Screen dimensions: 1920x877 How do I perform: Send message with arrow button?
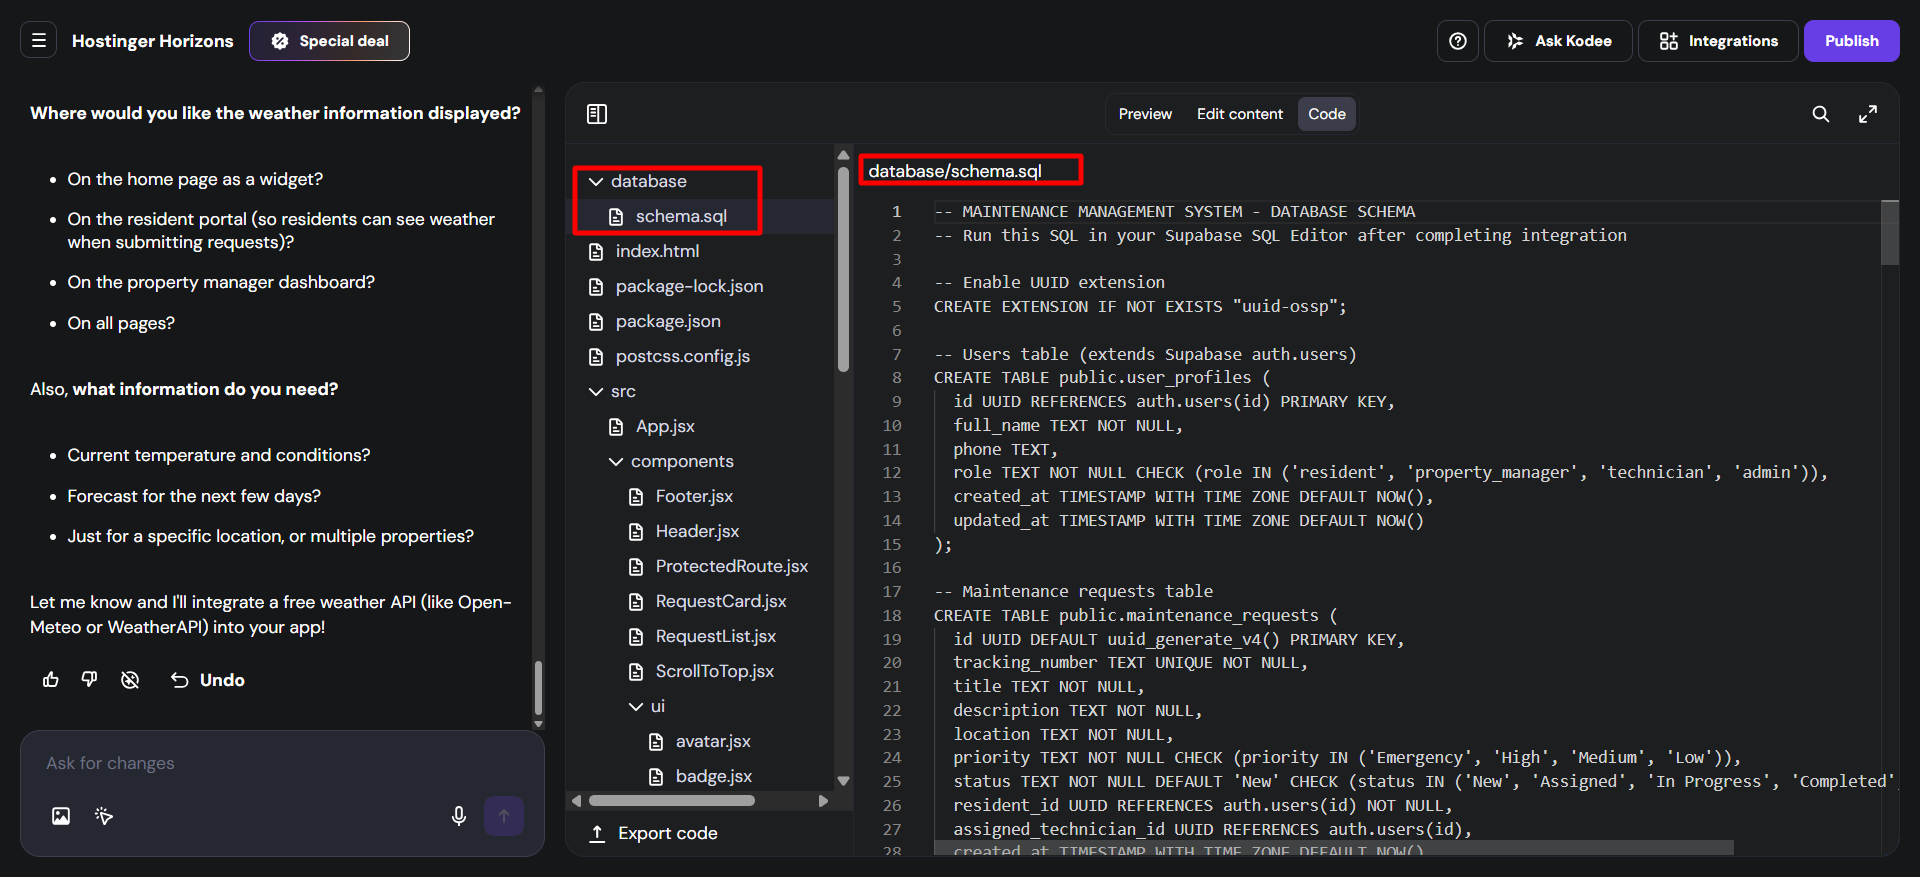pos(504,816)
